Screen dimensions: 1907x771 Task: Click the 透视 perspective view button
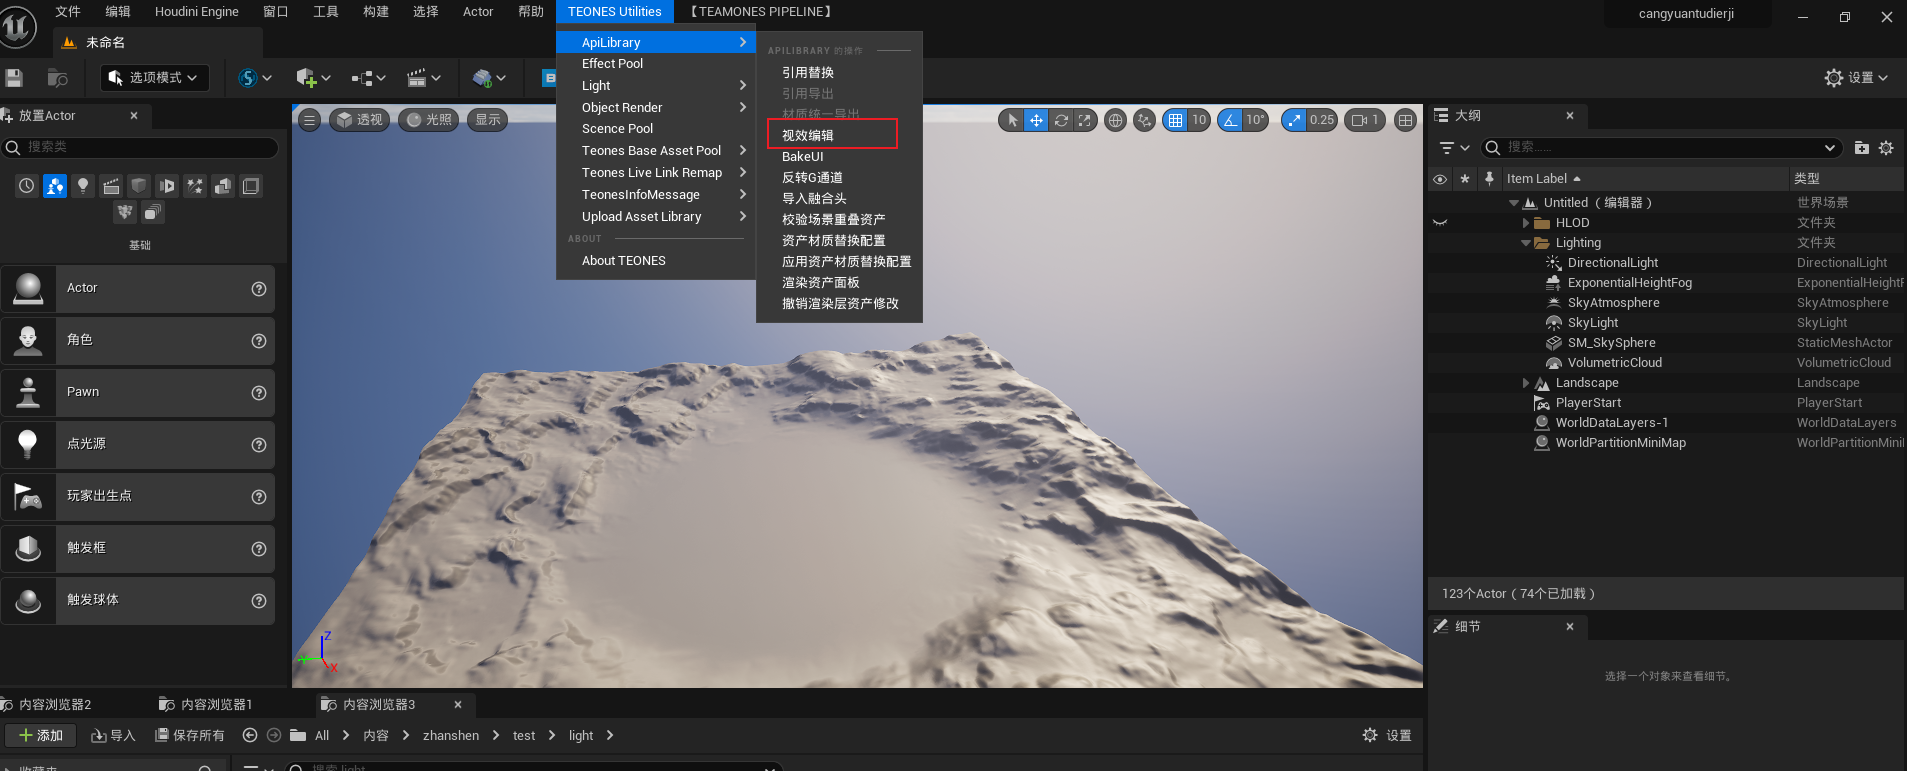tap(359, 120)
